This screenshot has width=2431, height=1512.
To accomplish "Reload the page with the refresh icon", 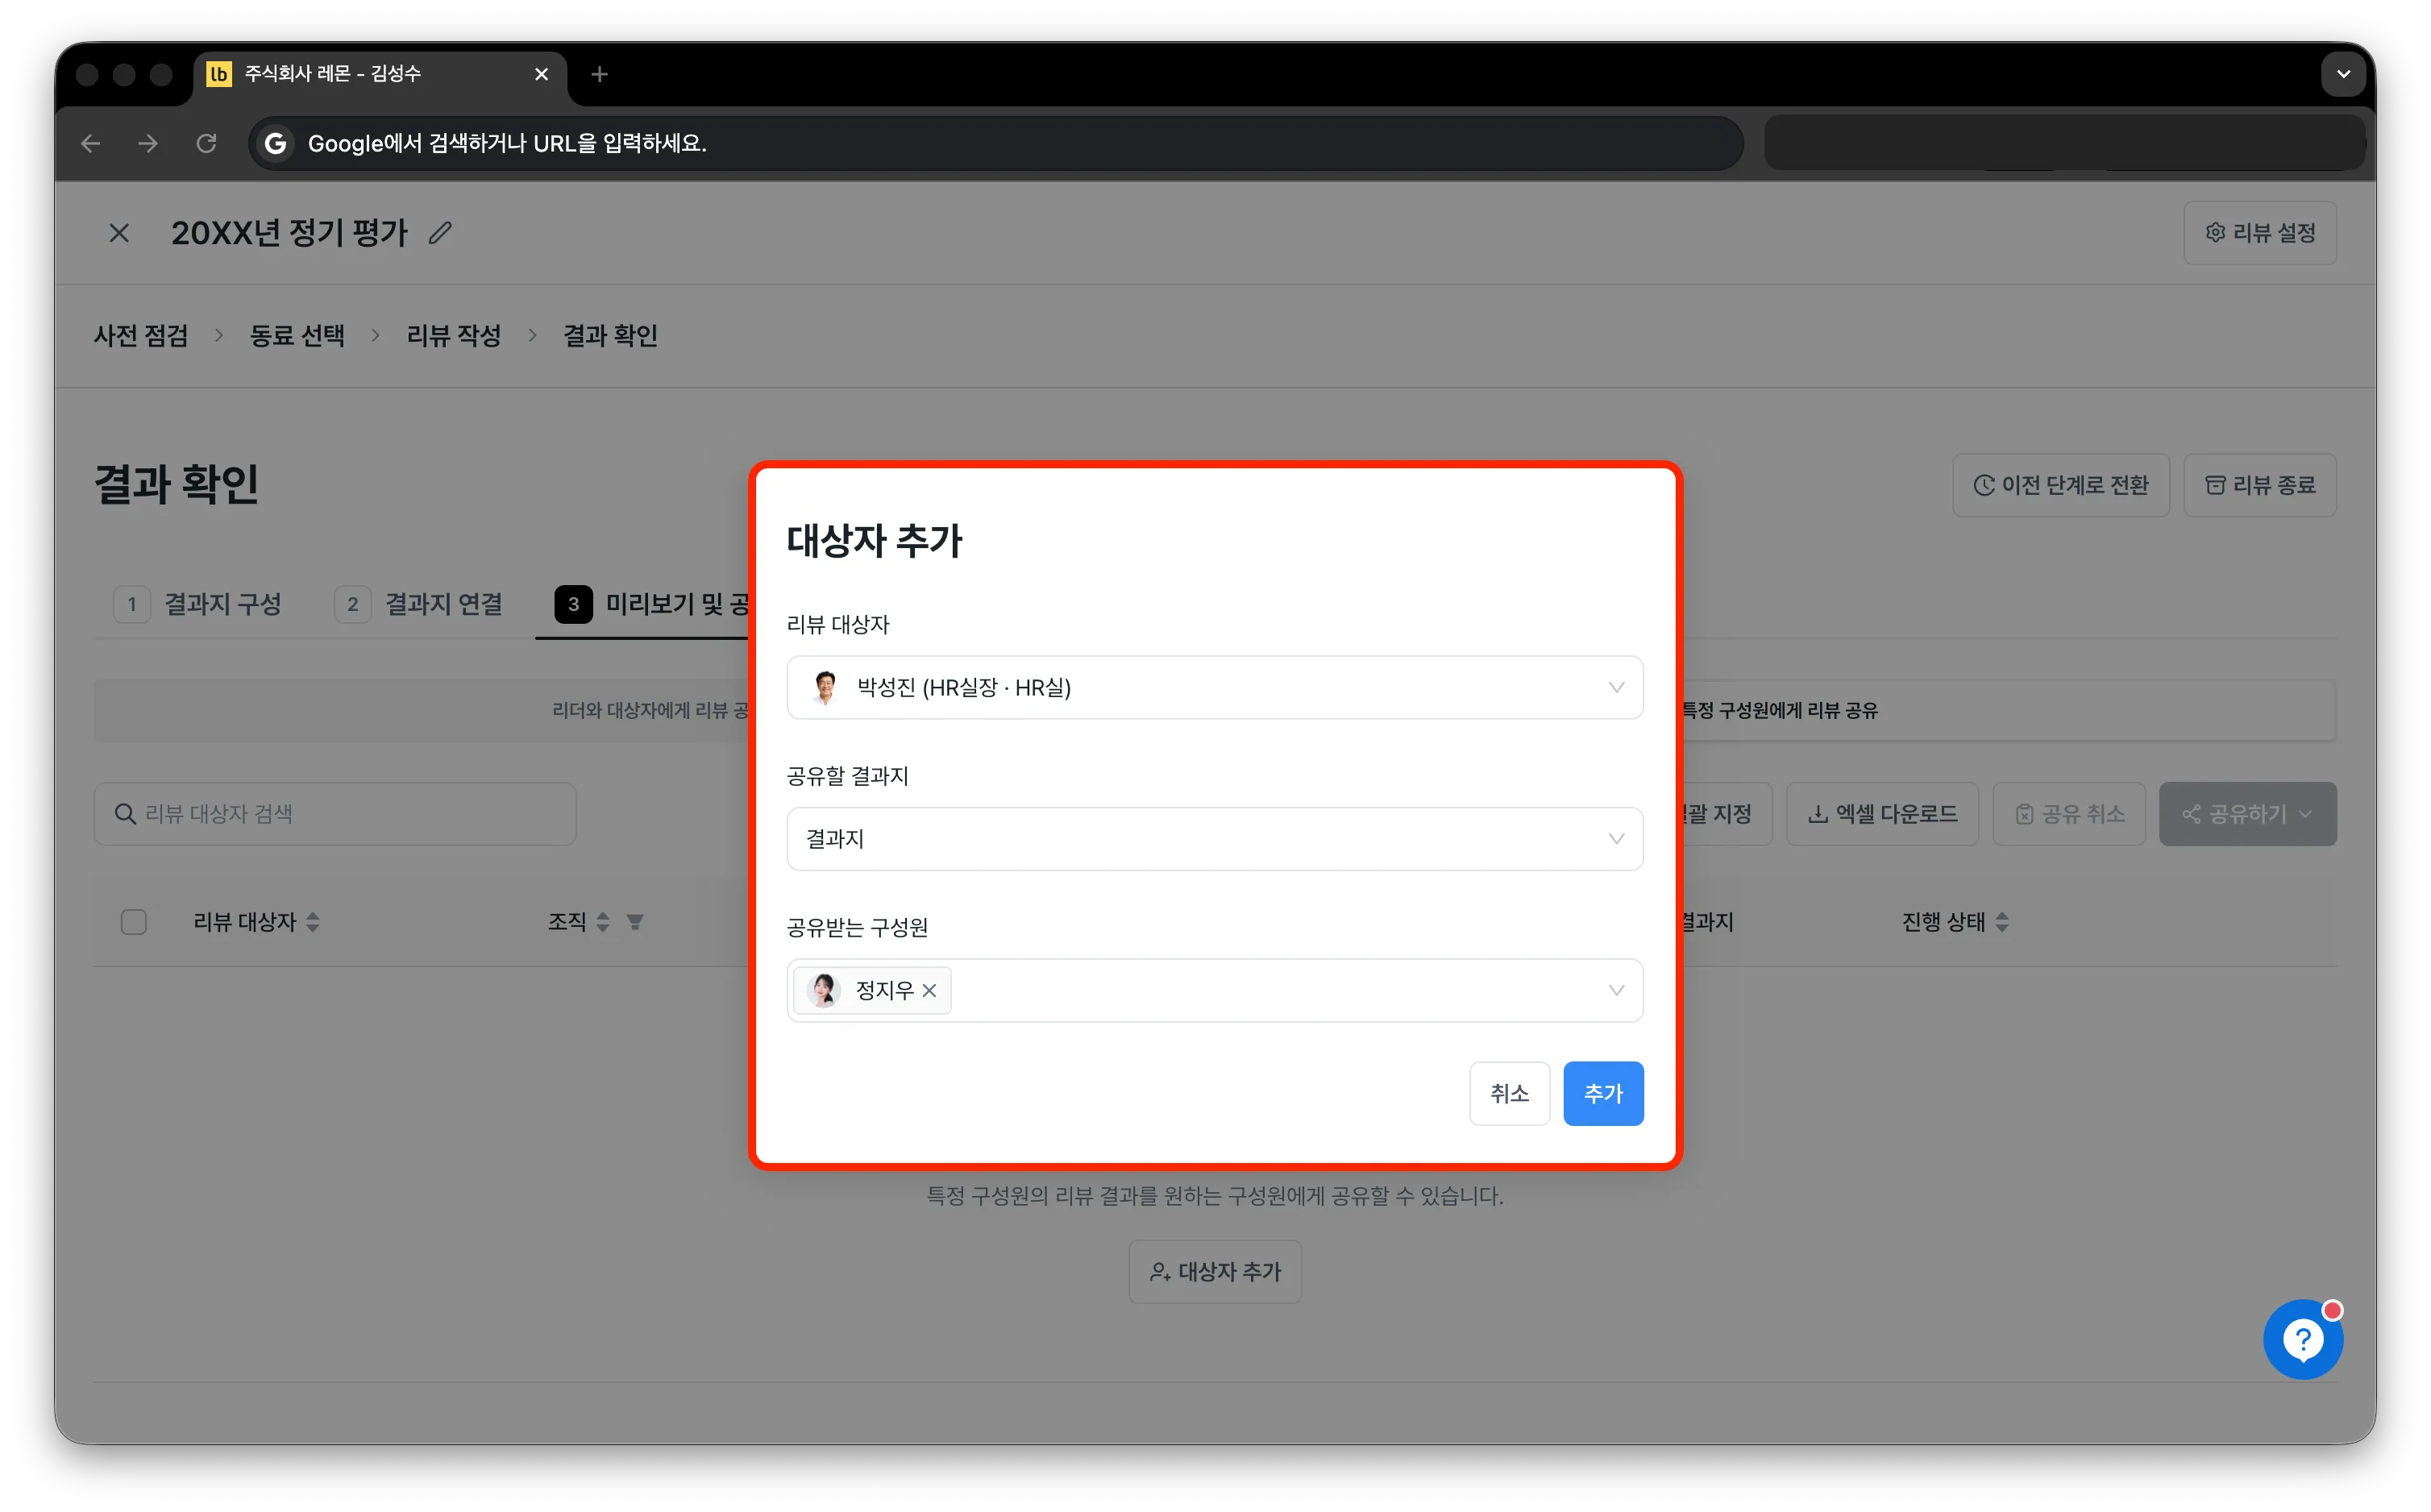I will [x=206, y=143].
